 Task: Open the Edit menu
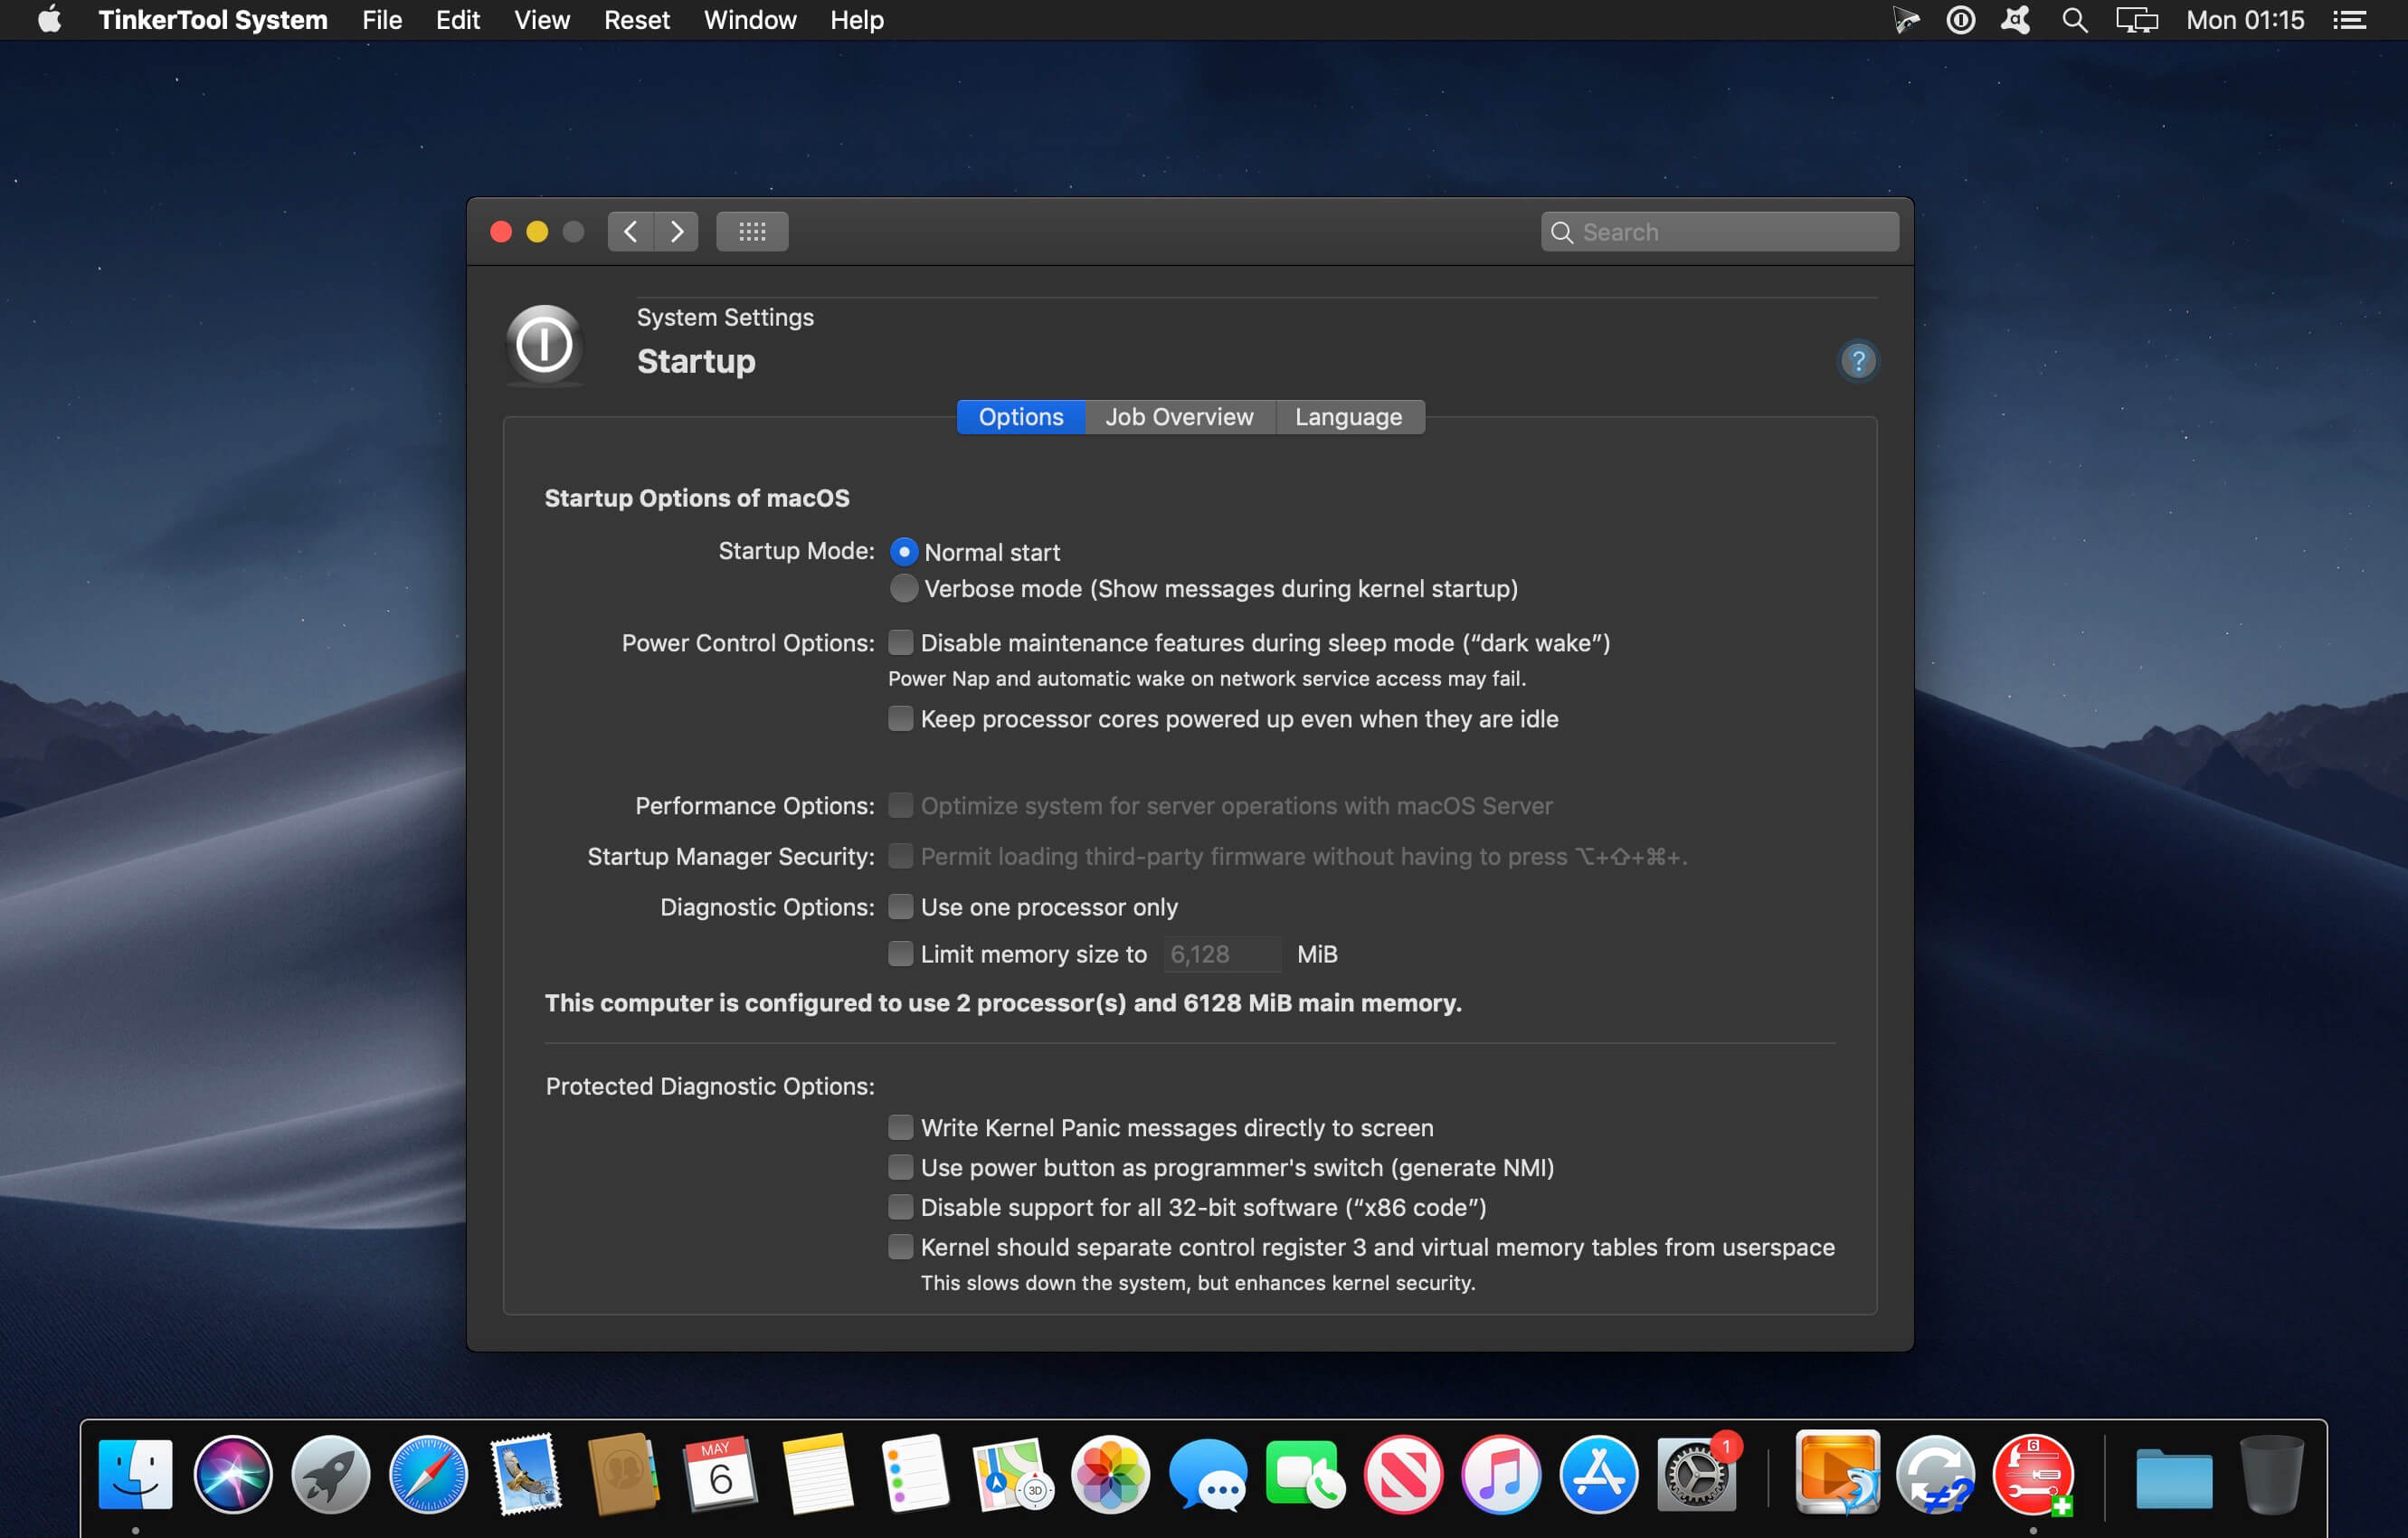pyautogui.click(x=458, y=20)
